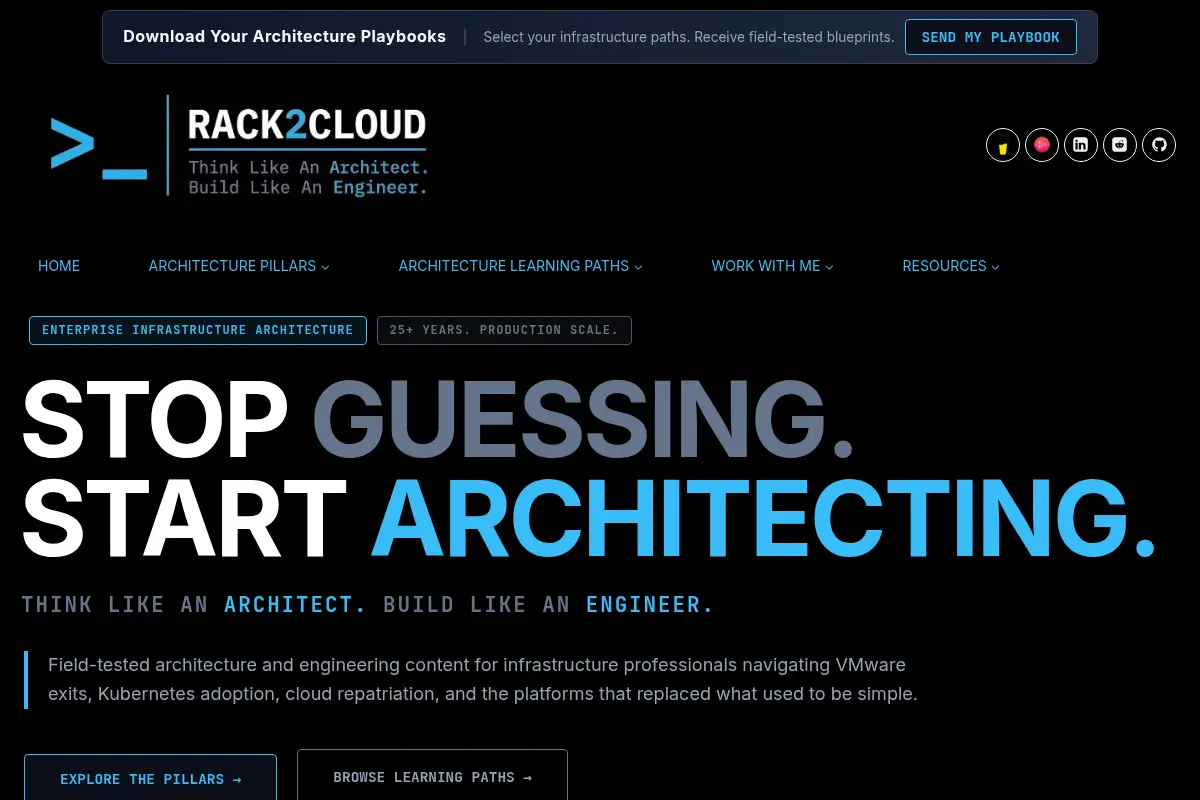Click 'Think Like An Architect' hero subheading
Screen dimensions: 1200x800
[368, 604]
